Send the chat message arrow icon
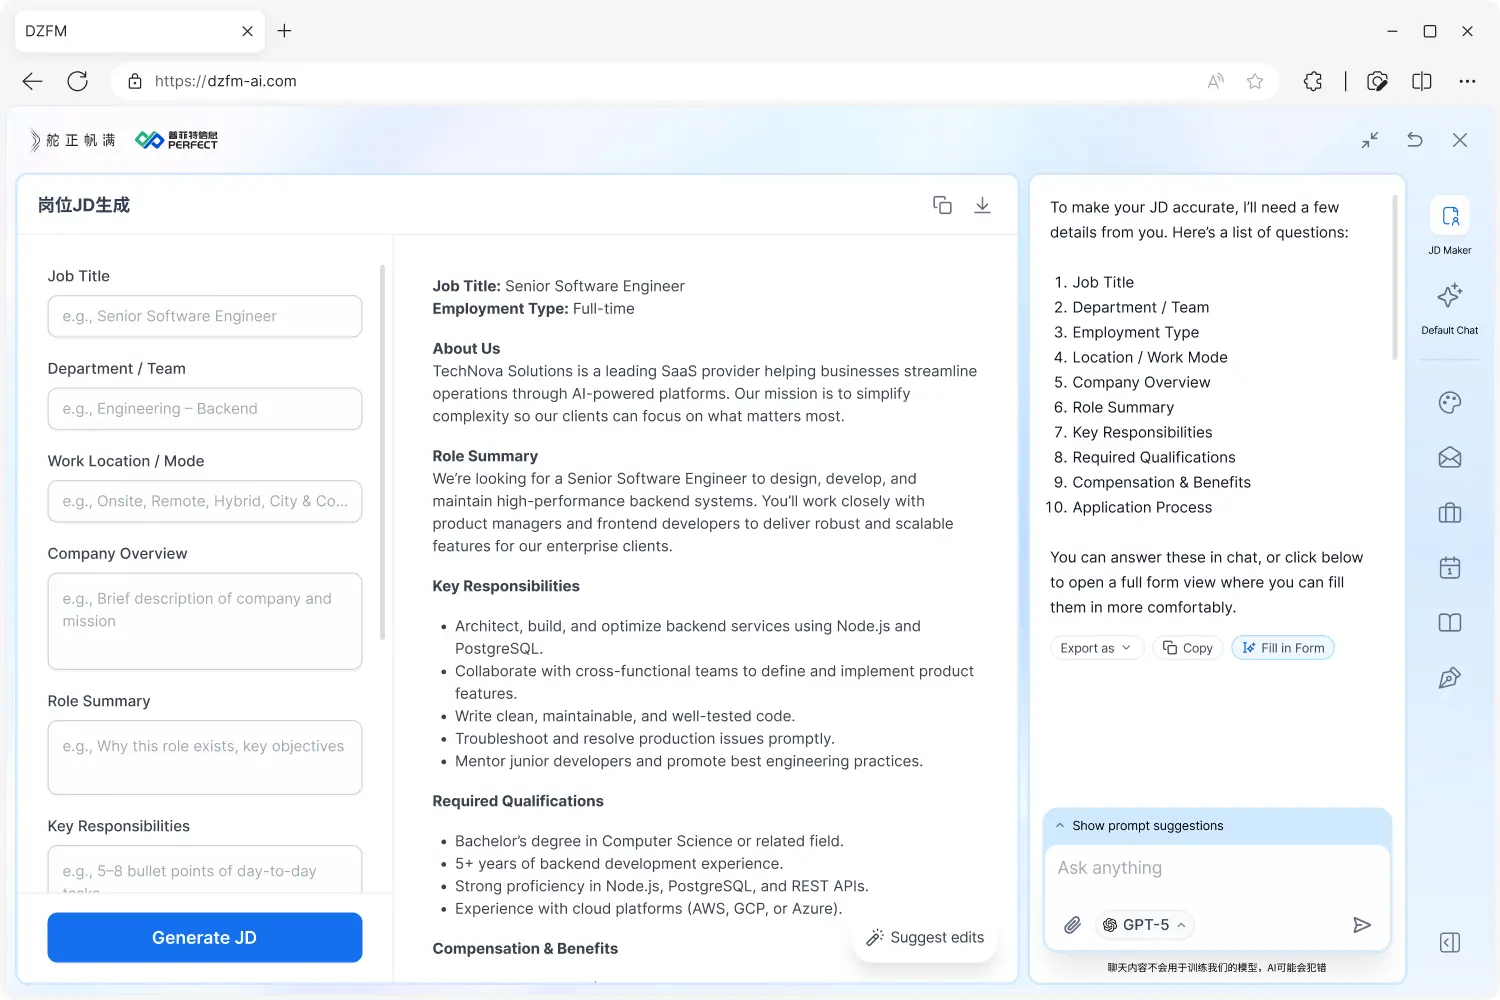 coord(1361,925)
